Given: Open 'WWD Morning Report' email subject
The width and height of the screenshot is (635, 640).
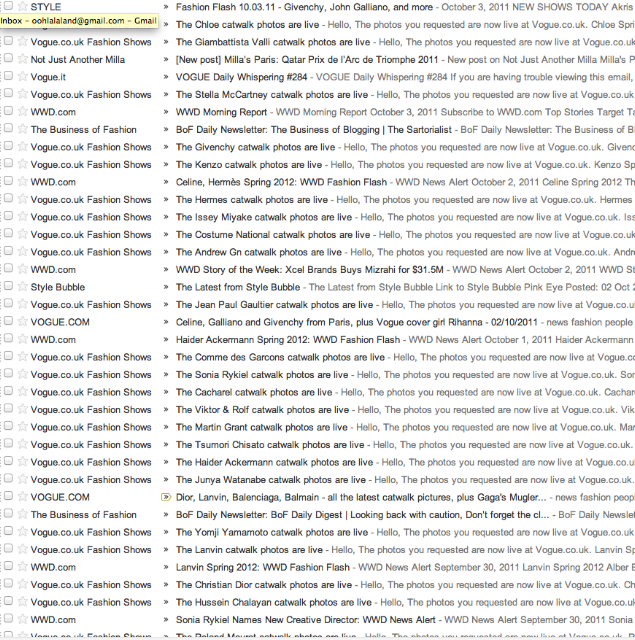Looking at the screenshot, I should point(221,112).
